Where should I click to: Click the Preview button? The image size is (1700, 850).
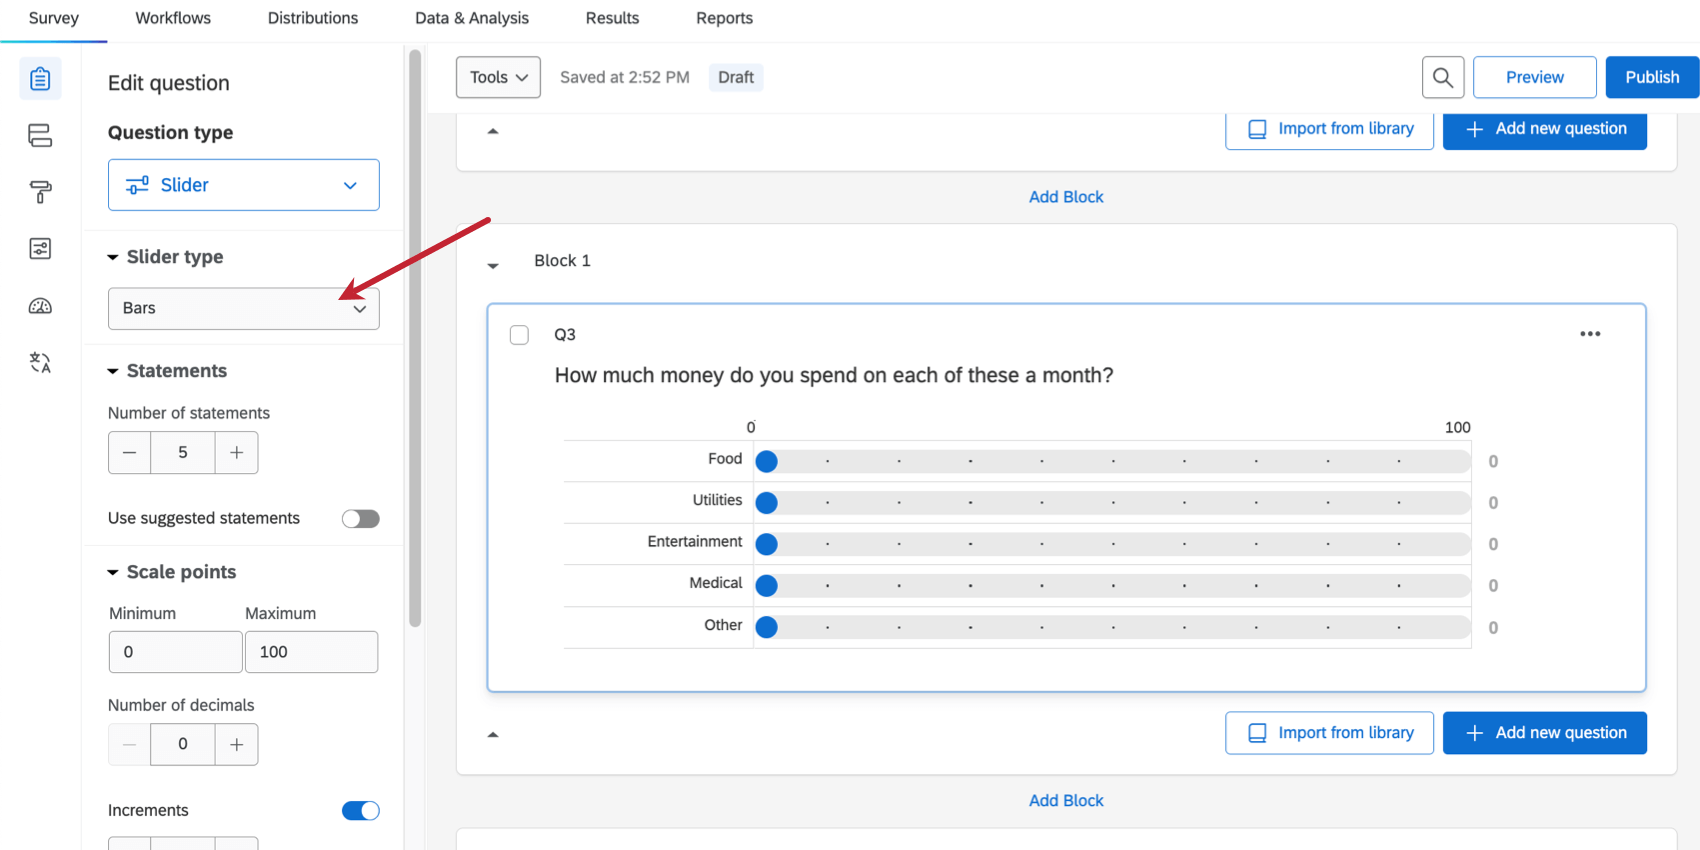click(1535, 77)
